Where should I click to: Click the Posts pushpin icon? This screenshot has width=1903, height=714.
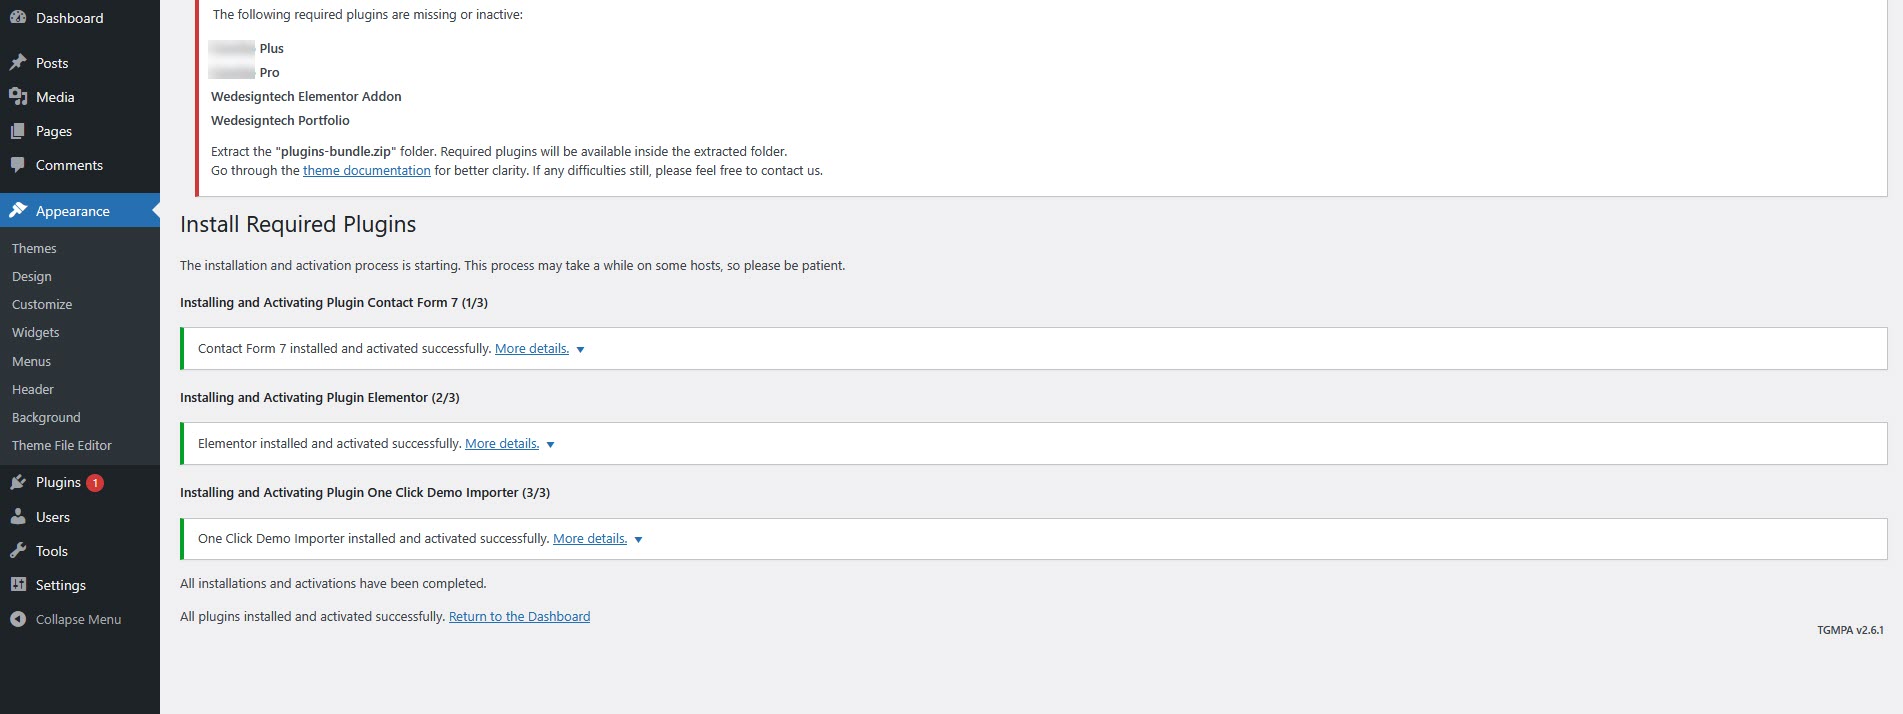click(18, 63)
